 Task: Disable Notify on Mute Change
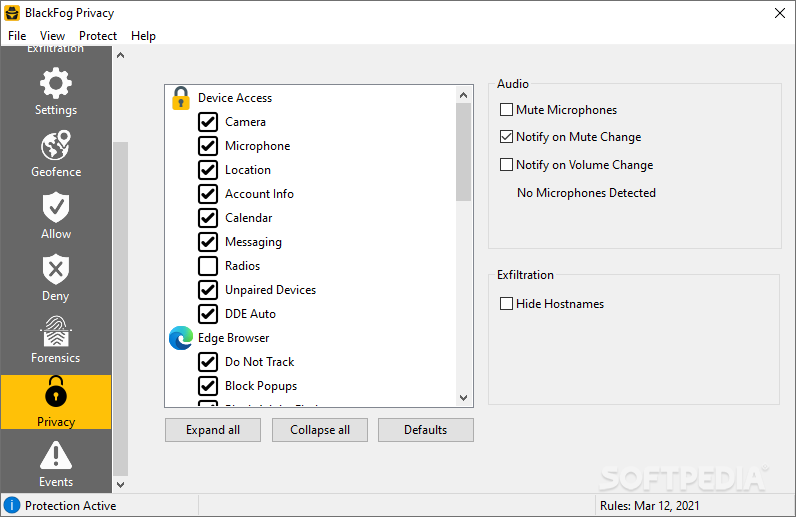[506, 137]
